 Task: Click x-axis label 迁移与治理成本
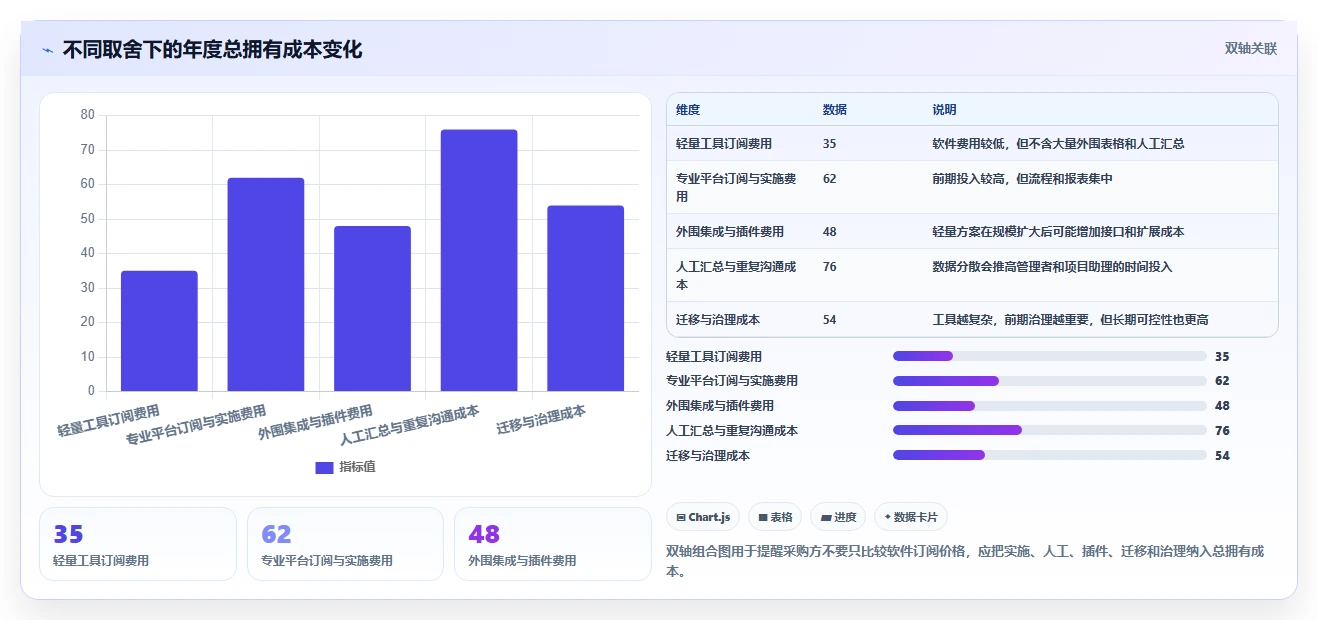click(x=541, y=420)
